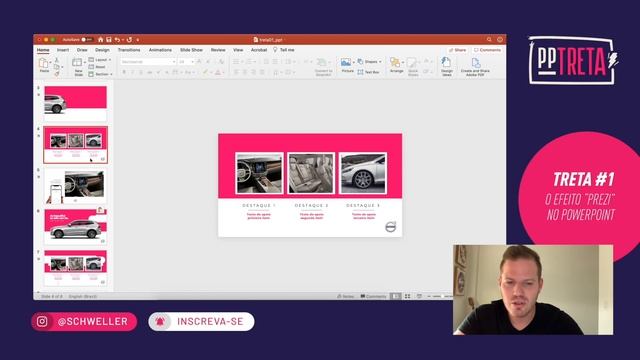
Task: Click the Redo/Repeat icon
Action: click(x=129, y=40)
